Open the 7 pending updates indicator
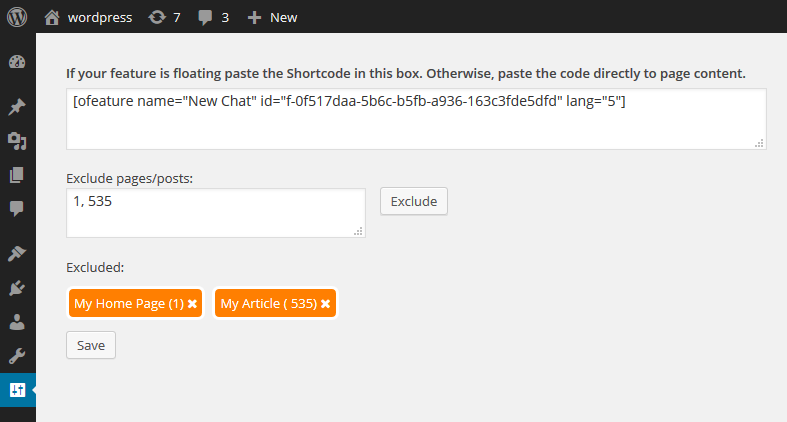 click(164, 18)
